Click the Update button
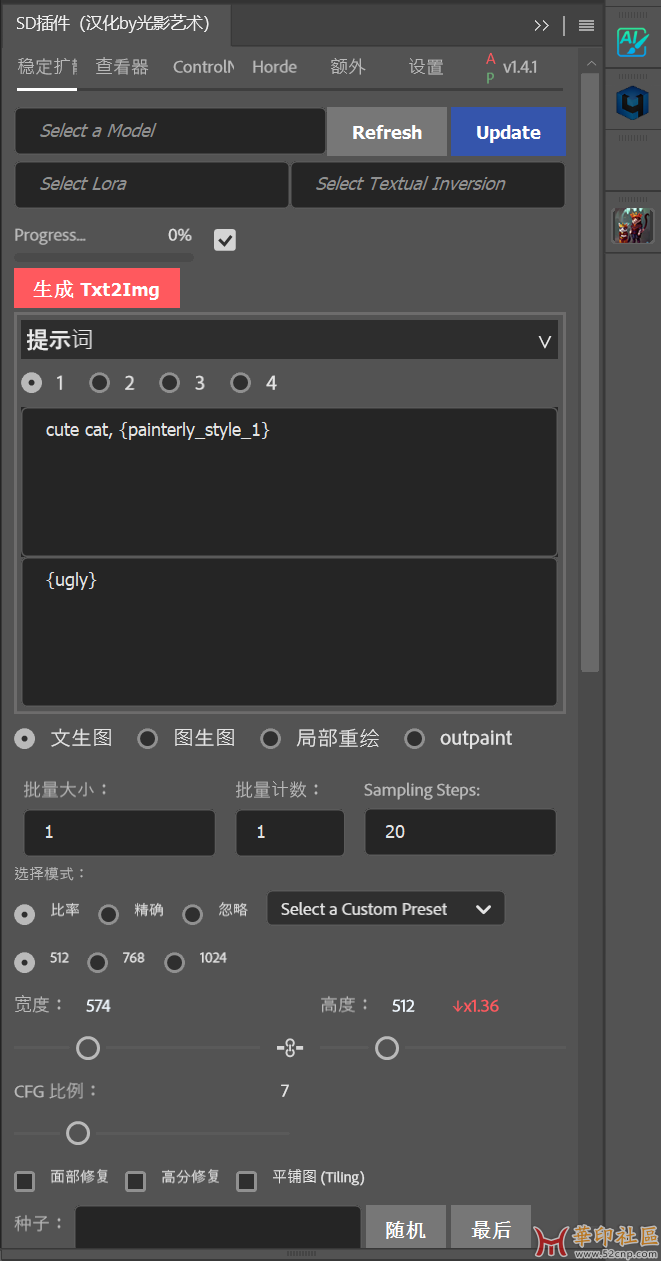This screenshot has width=661, height=1261. click(x=508, y=132)
